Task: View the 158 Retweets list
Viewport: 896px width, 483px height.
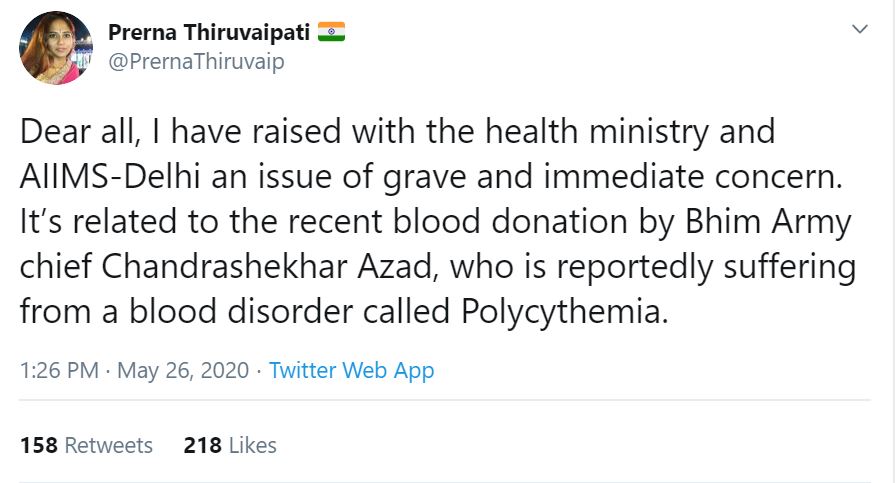Action: (87, 445)
